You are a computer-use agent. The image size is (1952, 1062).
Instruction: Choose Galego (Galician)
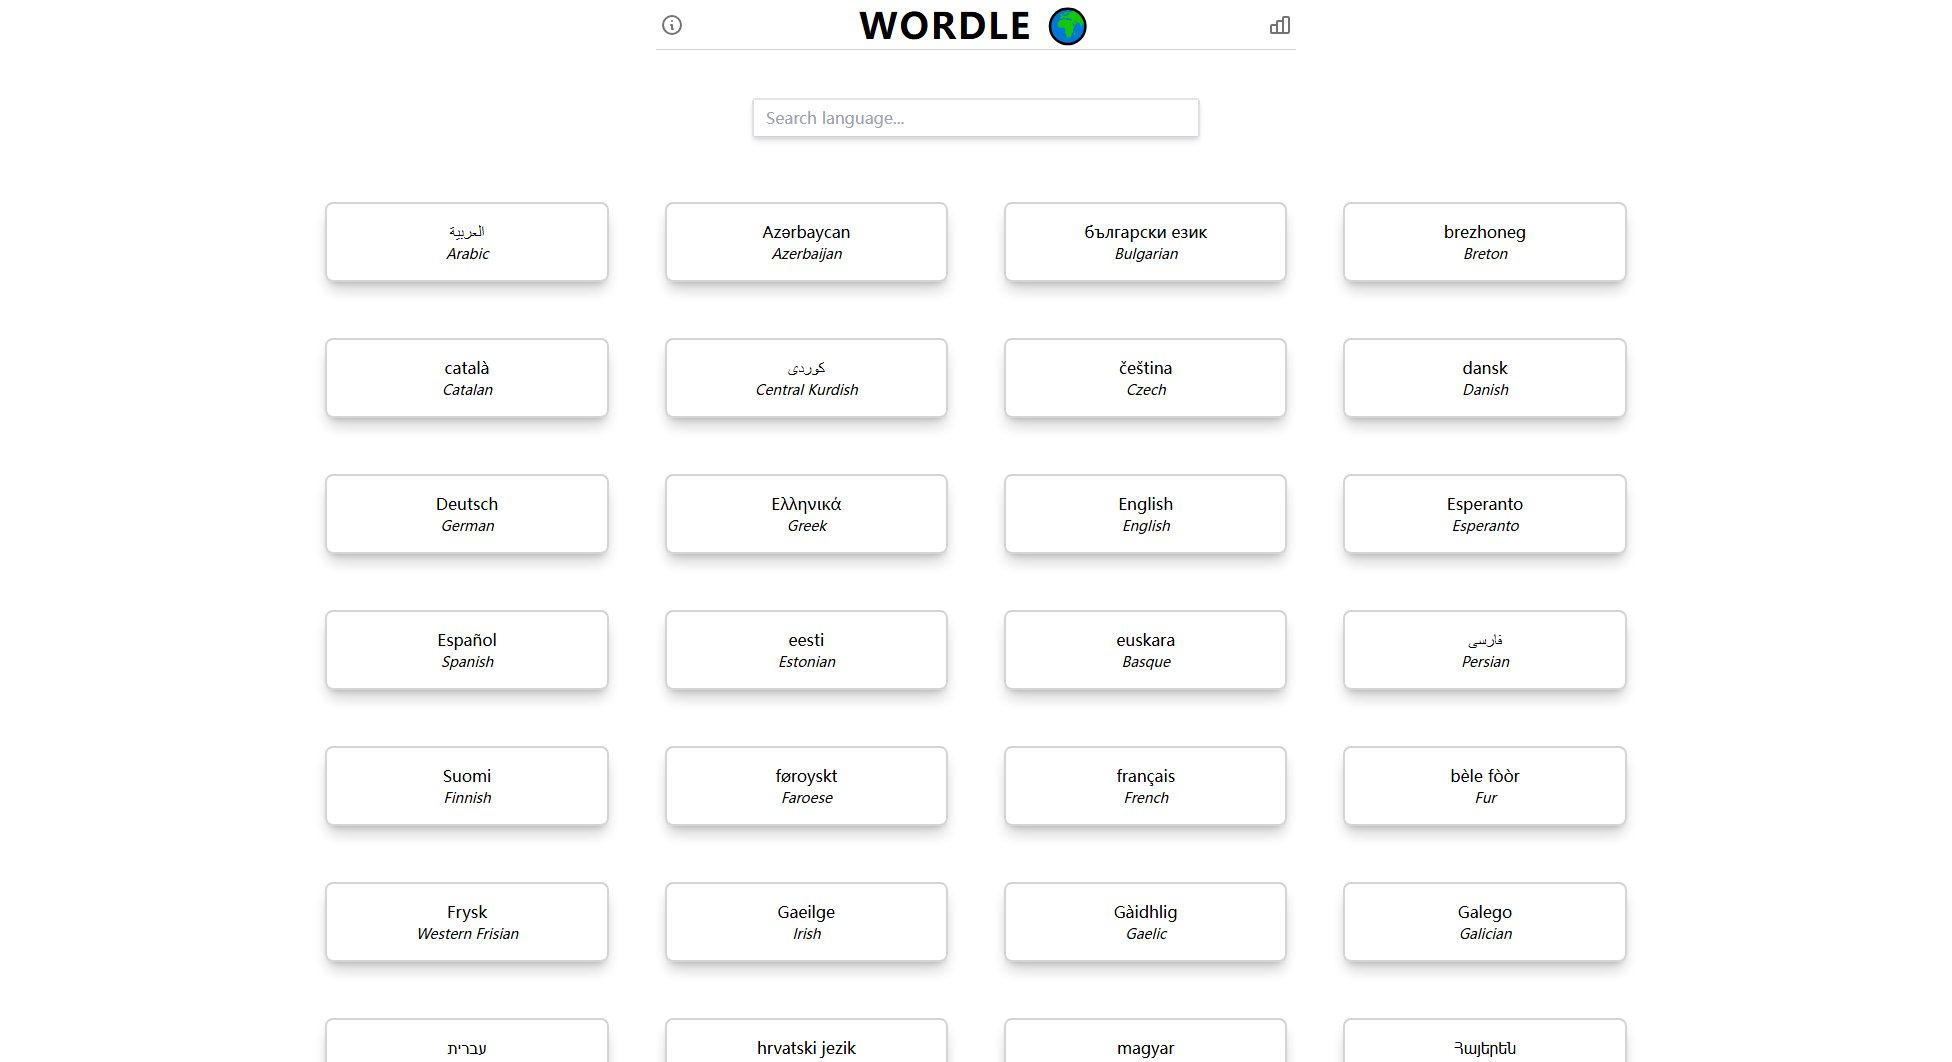(x=1484, y=922)
